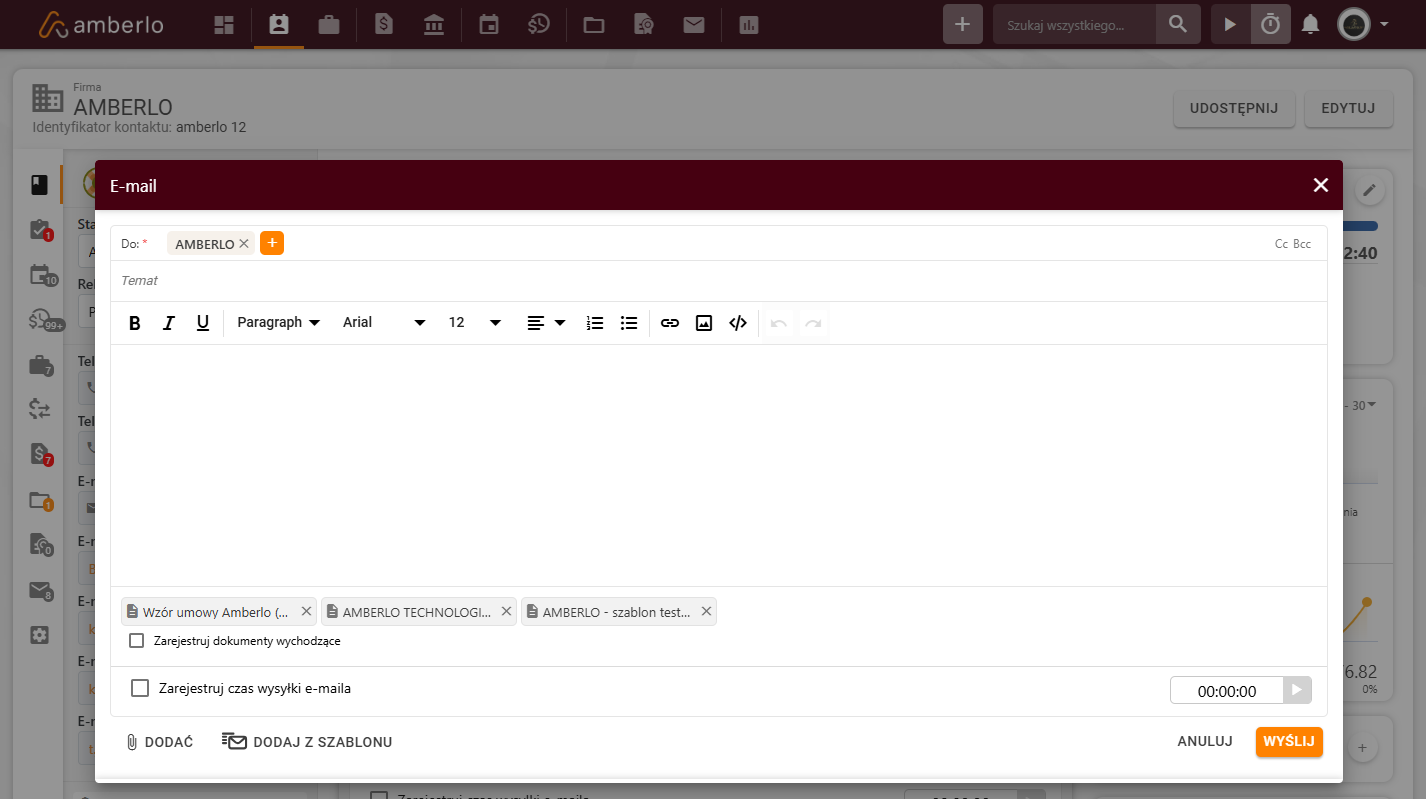Image resolution: width=1426 pixels, height=799 pixels.
Task: Open the calendar icon in top bar
Action: pyautogui.click(x=489, y=24)
